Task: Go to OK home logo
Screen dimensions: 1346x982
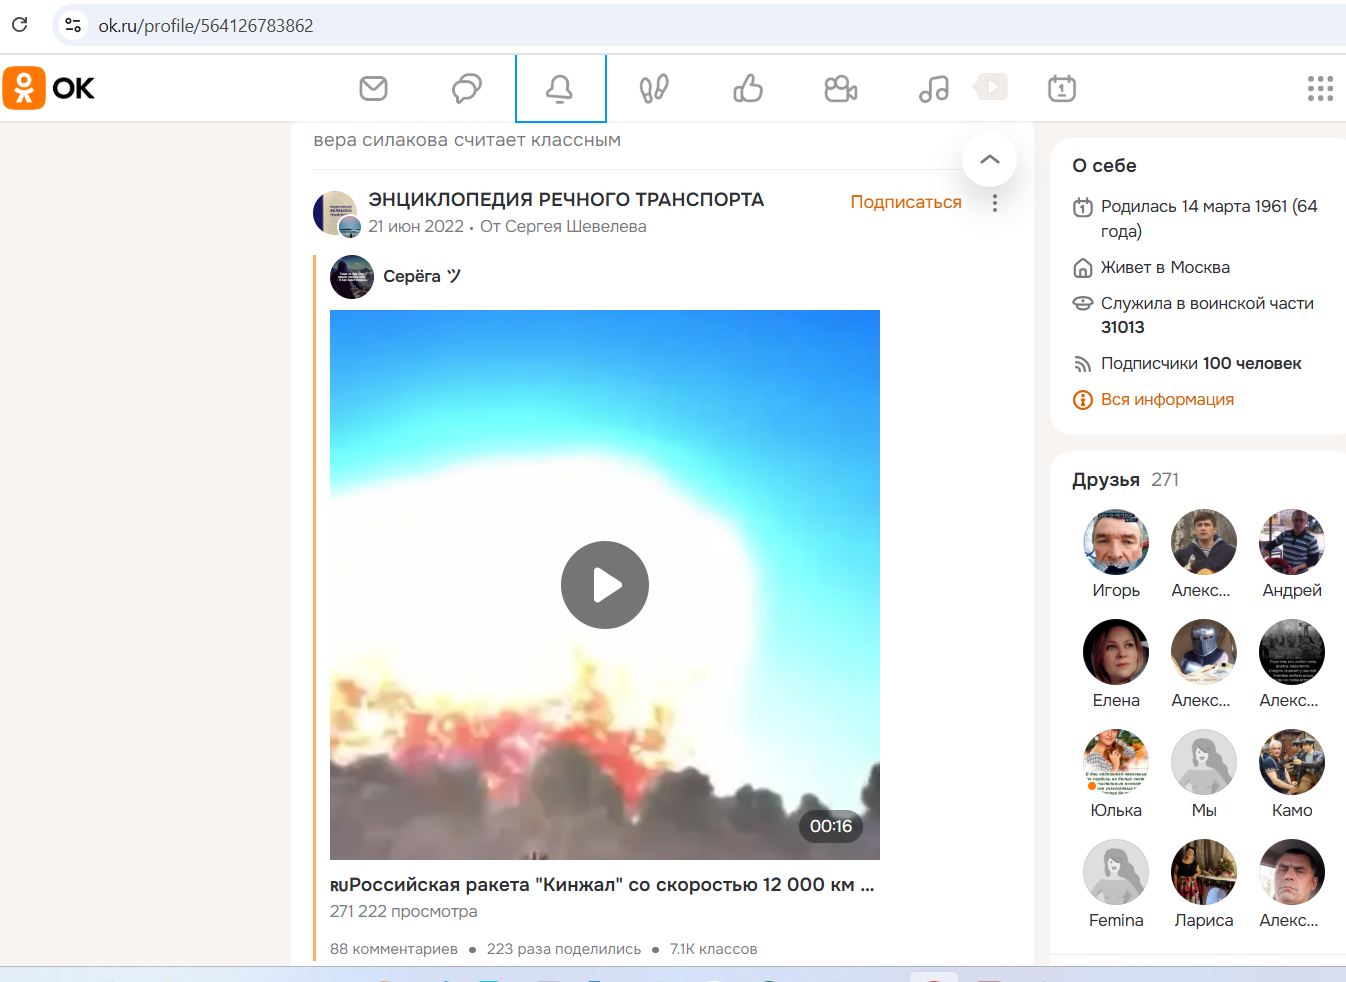Action: click(49, 88)
